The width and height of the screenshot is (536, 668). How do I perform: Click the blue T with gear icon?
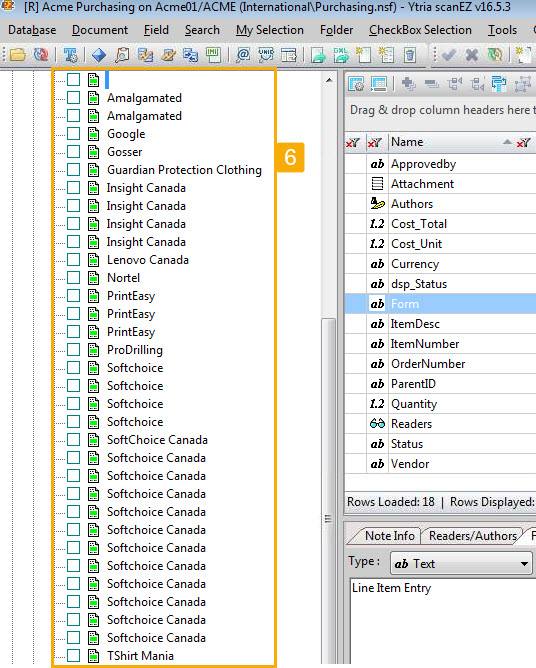click(x=71, y=55)
